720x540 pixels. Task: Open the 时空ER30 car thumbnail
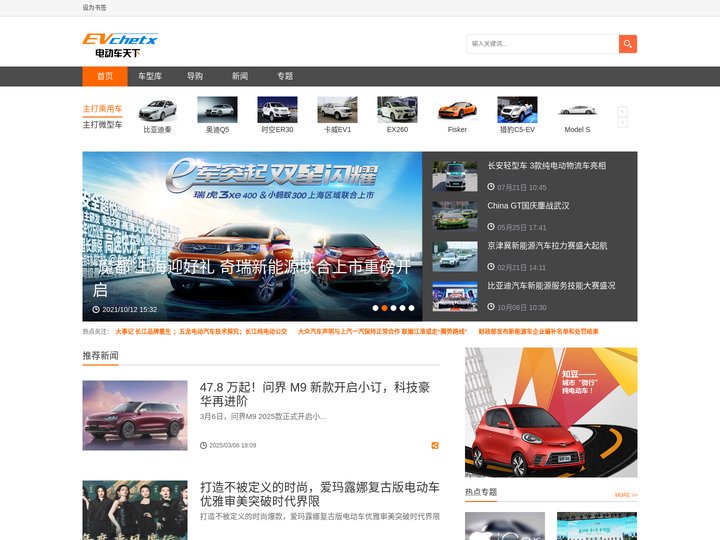(277, 110)
